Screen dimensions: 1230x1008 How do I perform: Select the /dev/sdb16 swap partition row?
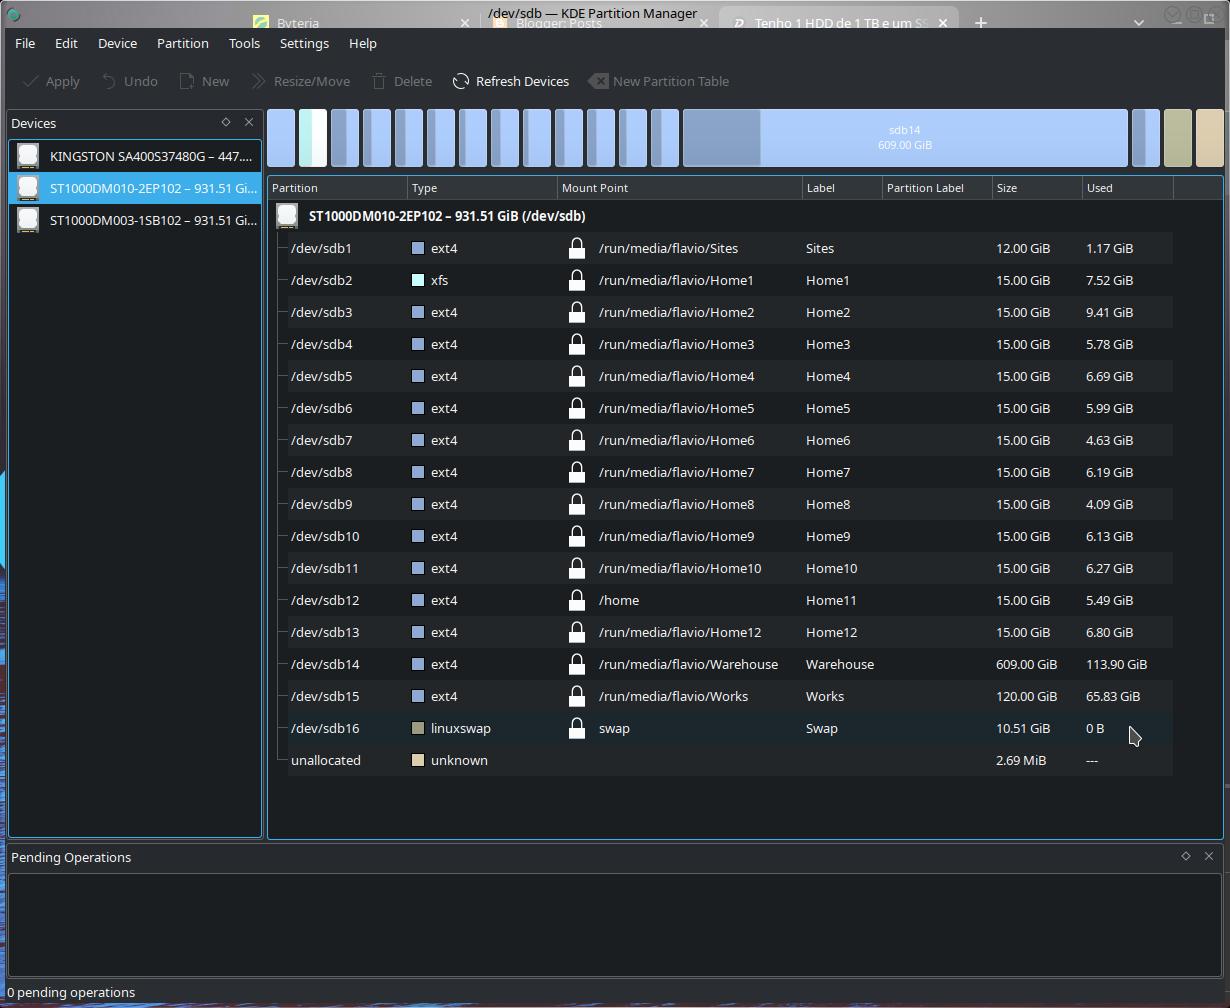coord(730,728)
